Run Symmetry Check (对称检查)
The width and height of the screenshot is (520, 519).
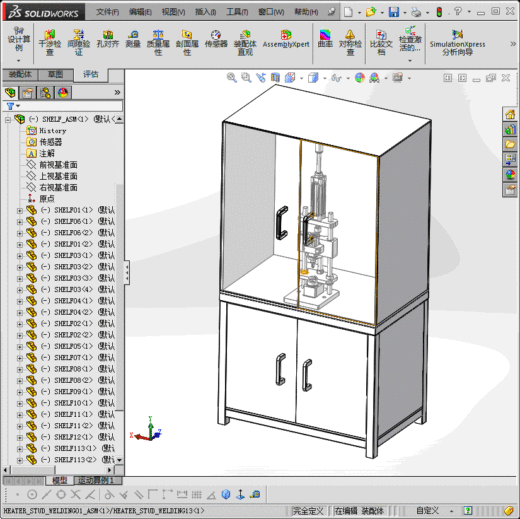(350, 43)
